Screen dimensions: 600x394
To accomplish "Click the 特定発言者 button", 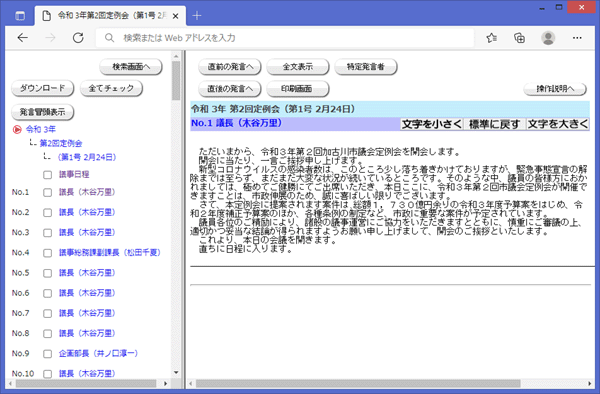I will click(x=366, y=67).
